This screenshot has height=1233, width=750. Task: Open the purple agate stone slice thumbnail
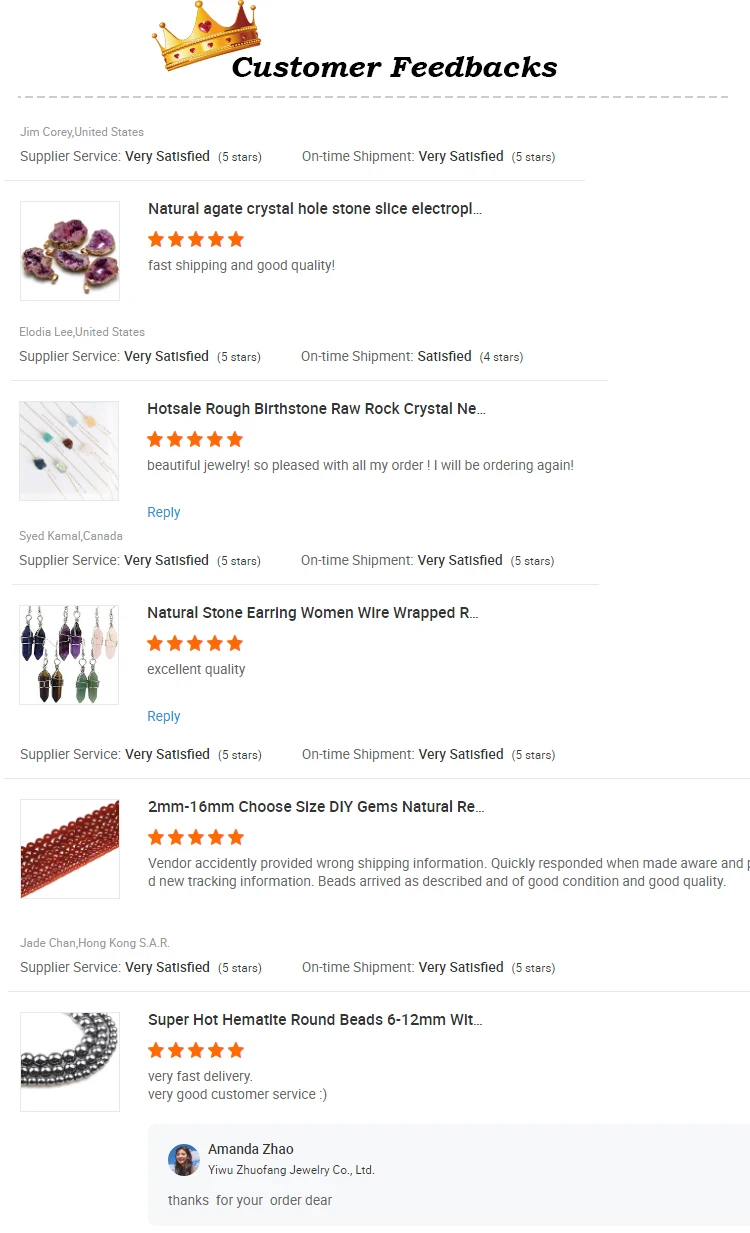pyautogui.click(x=70, y=251)
